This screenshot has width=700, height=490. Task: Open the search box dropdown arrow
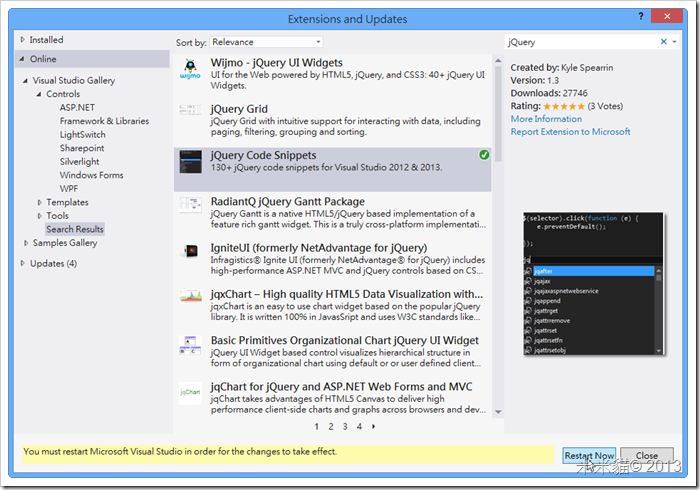[674, 42]
